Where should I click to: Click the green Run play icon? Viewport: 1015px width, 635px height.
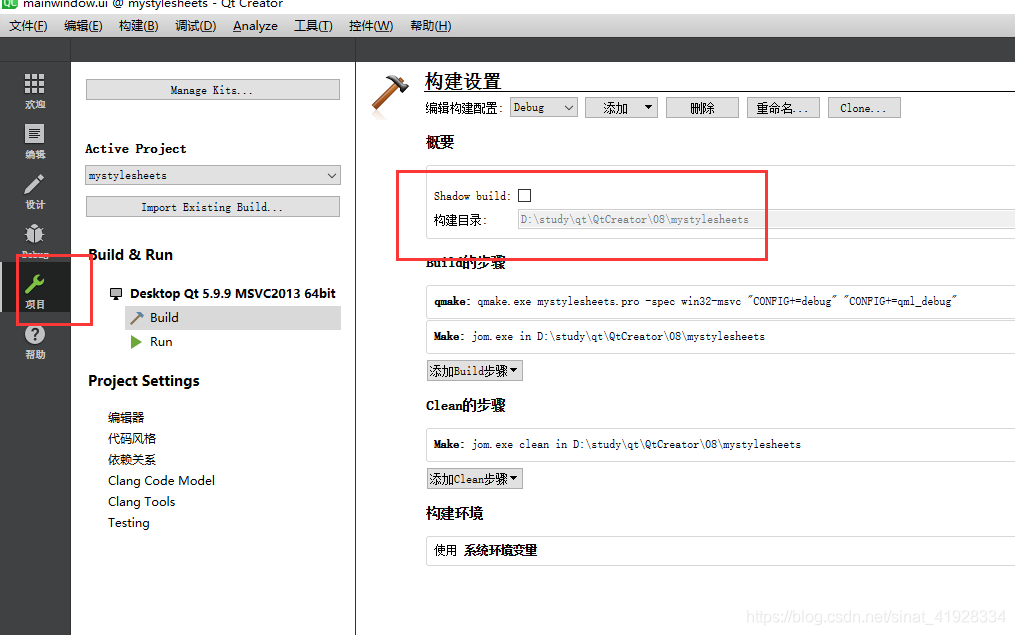[136, 342]
